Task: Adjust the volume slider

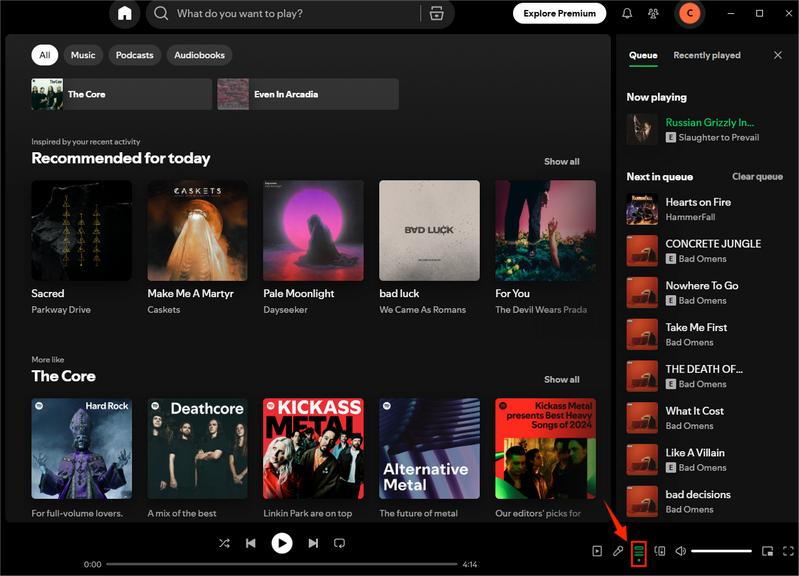Action: (722, 551)
